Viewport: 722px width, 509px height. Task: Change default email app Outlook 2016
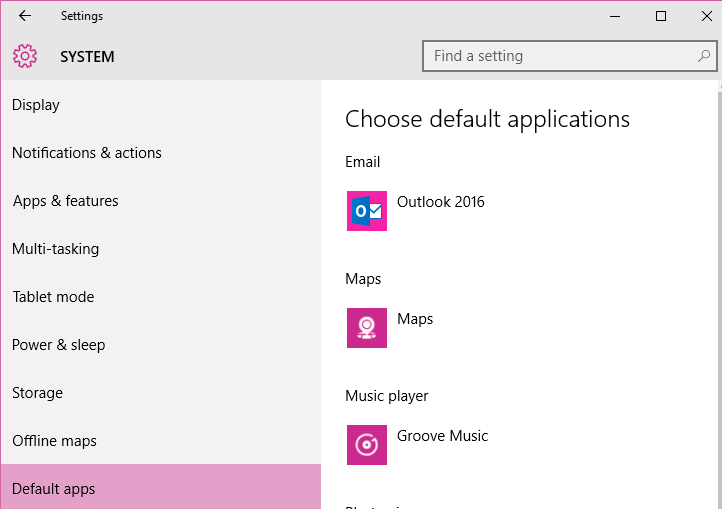440,202
